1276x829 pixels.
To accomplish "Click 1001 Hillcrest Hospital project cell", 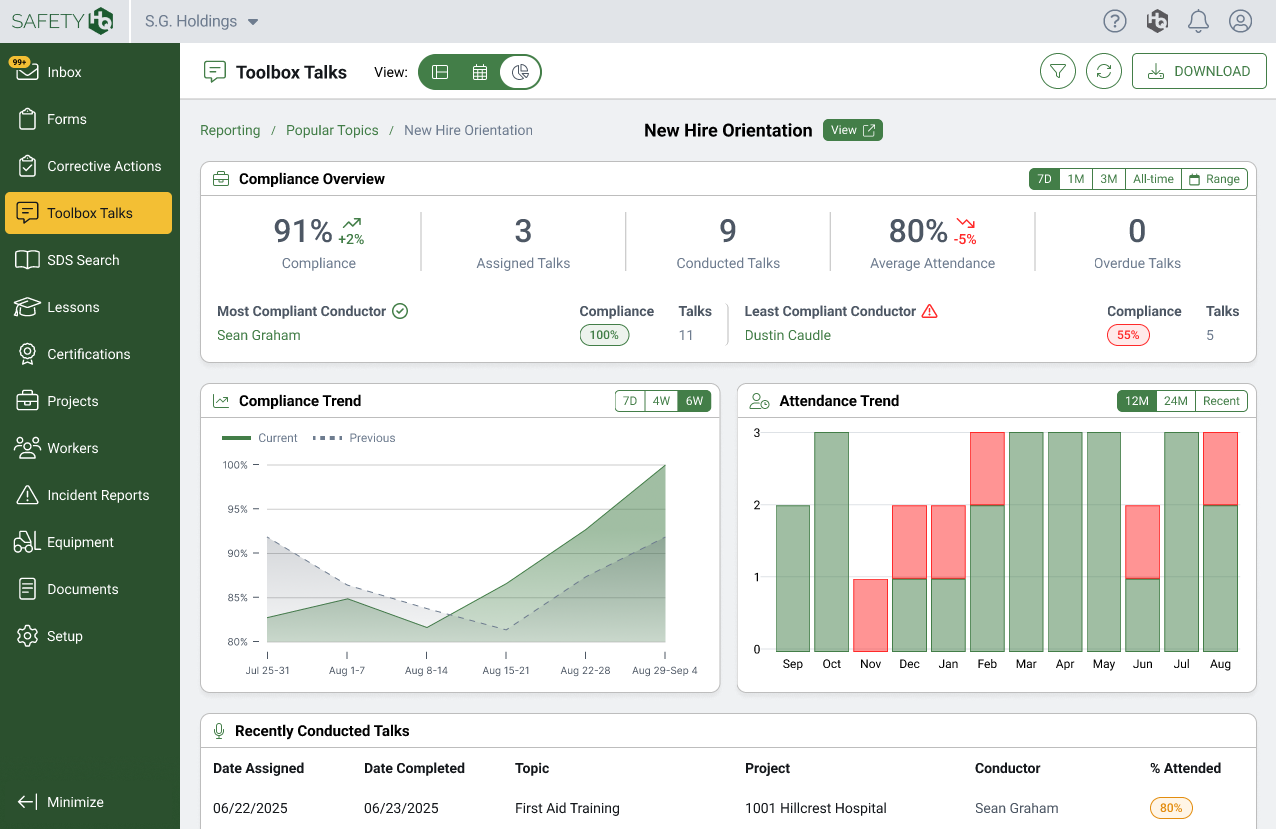I will [x=816, y=808].
